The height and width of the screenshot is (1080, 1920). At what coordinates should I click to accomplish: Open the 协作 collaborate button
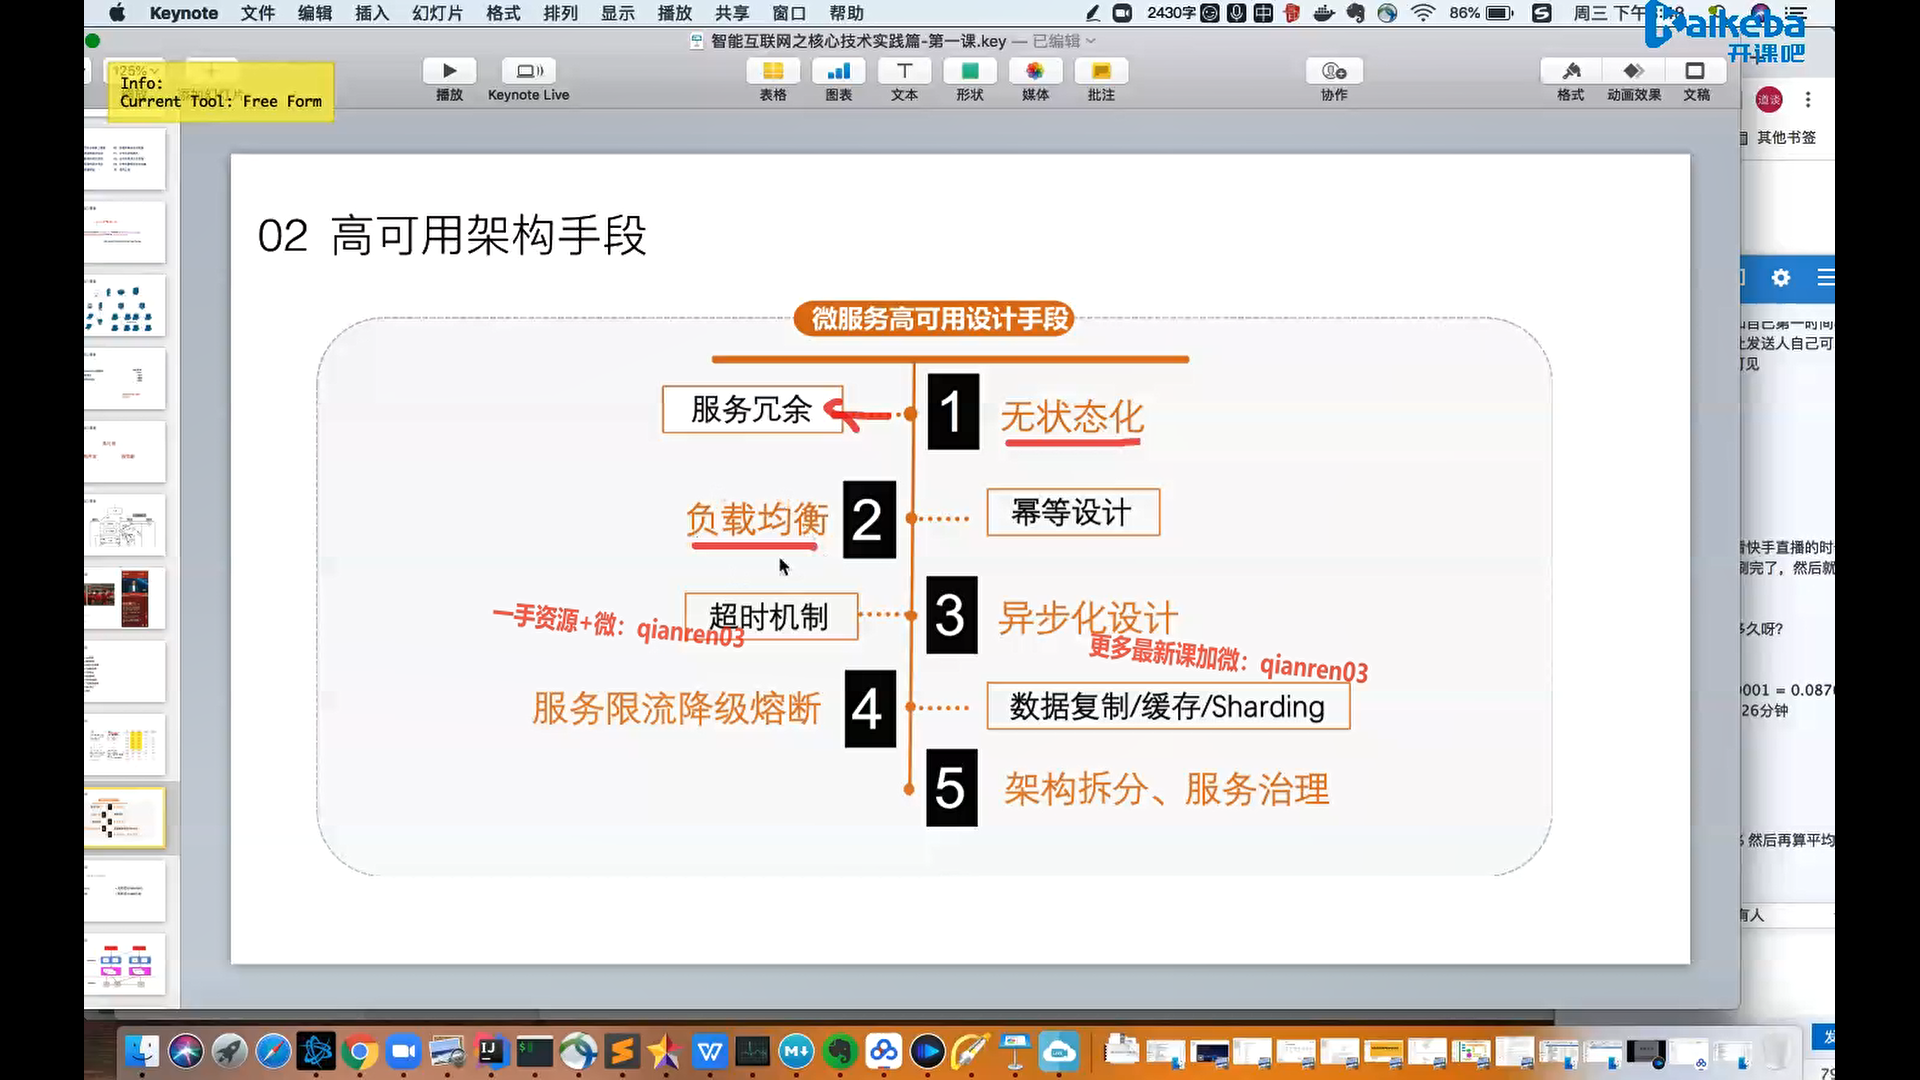click(x=1334, y=71)
